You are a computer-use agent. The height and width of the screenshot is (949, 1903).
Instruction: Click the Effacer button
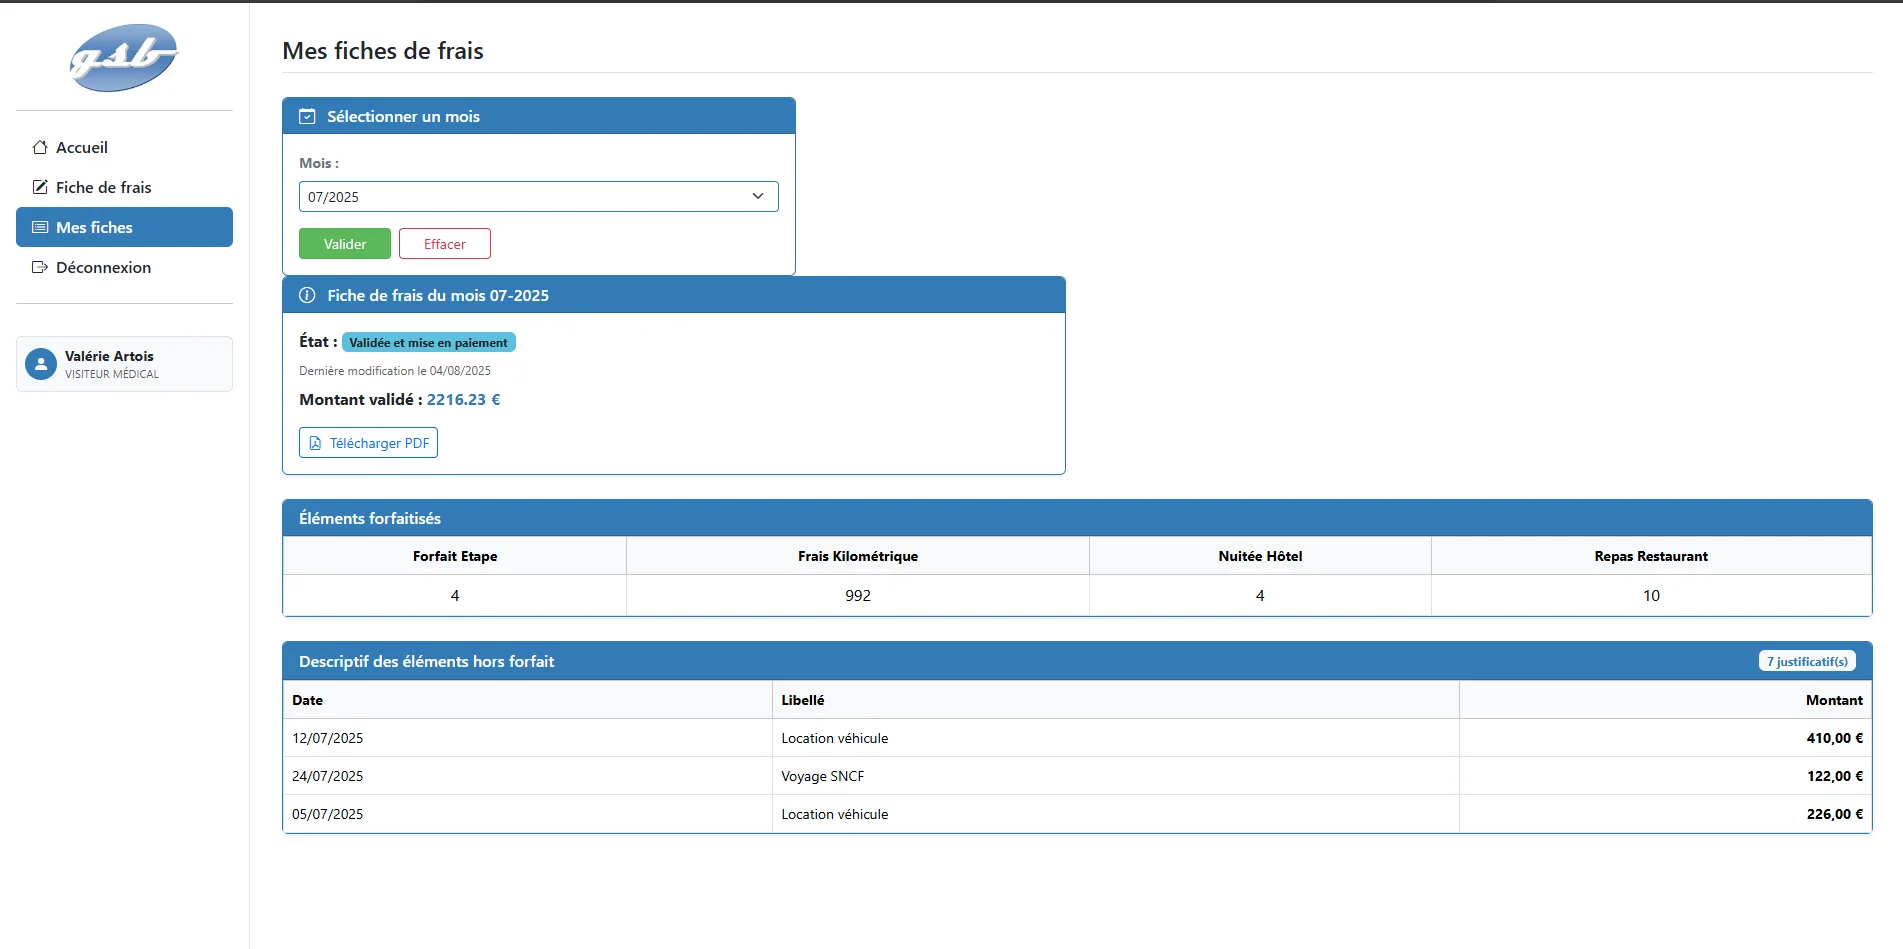(x=444, y=243)
